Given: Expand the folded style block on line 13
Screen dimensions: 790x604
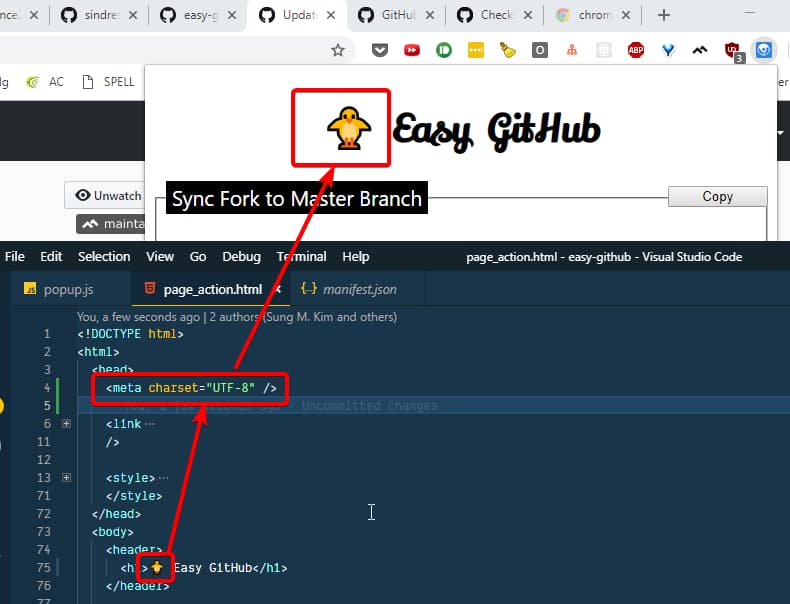Looking at the screenshot, I should 67,478.
